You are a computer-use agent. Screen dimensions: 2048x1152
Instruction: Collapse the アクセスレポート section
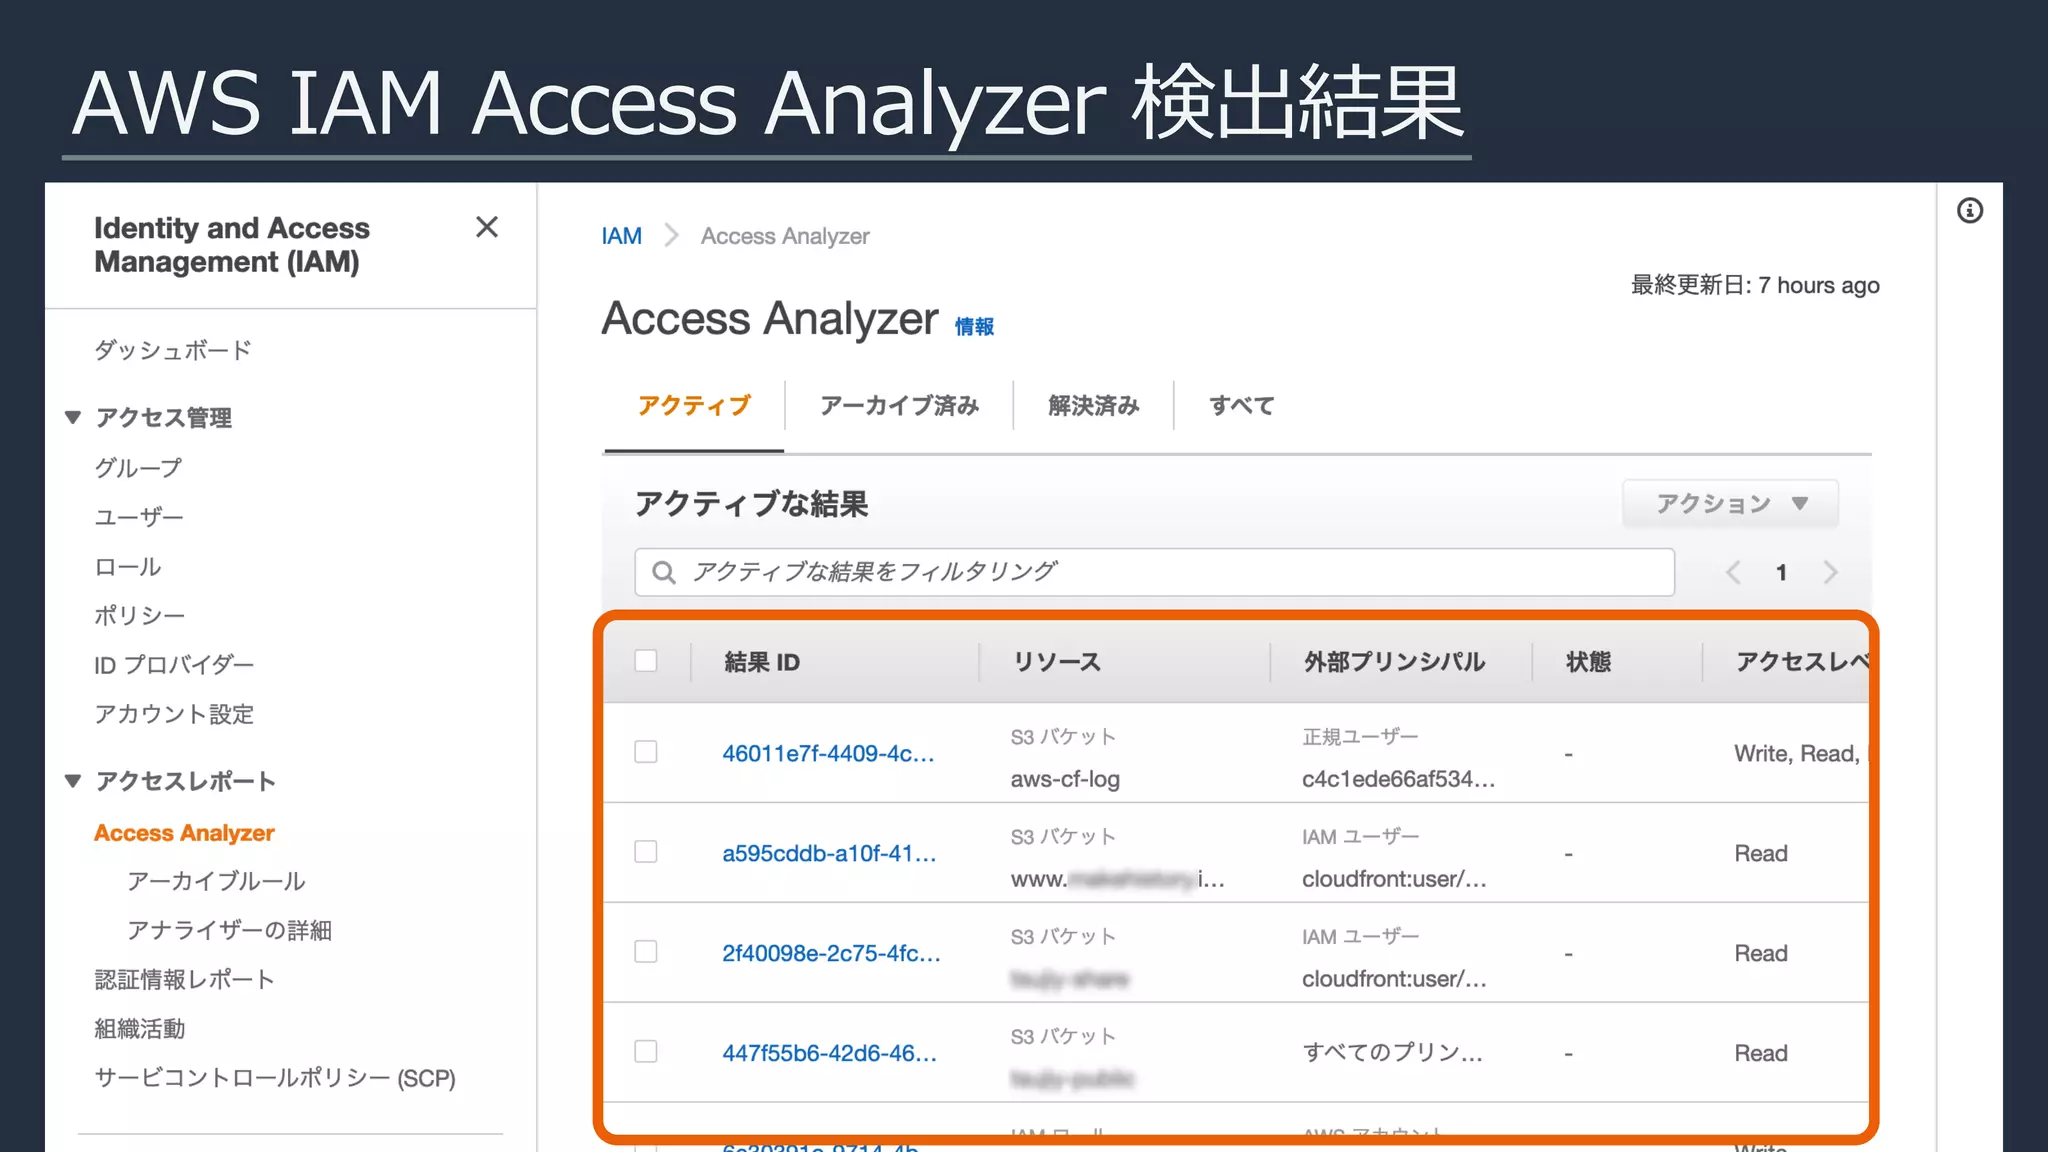pos(73,781)
